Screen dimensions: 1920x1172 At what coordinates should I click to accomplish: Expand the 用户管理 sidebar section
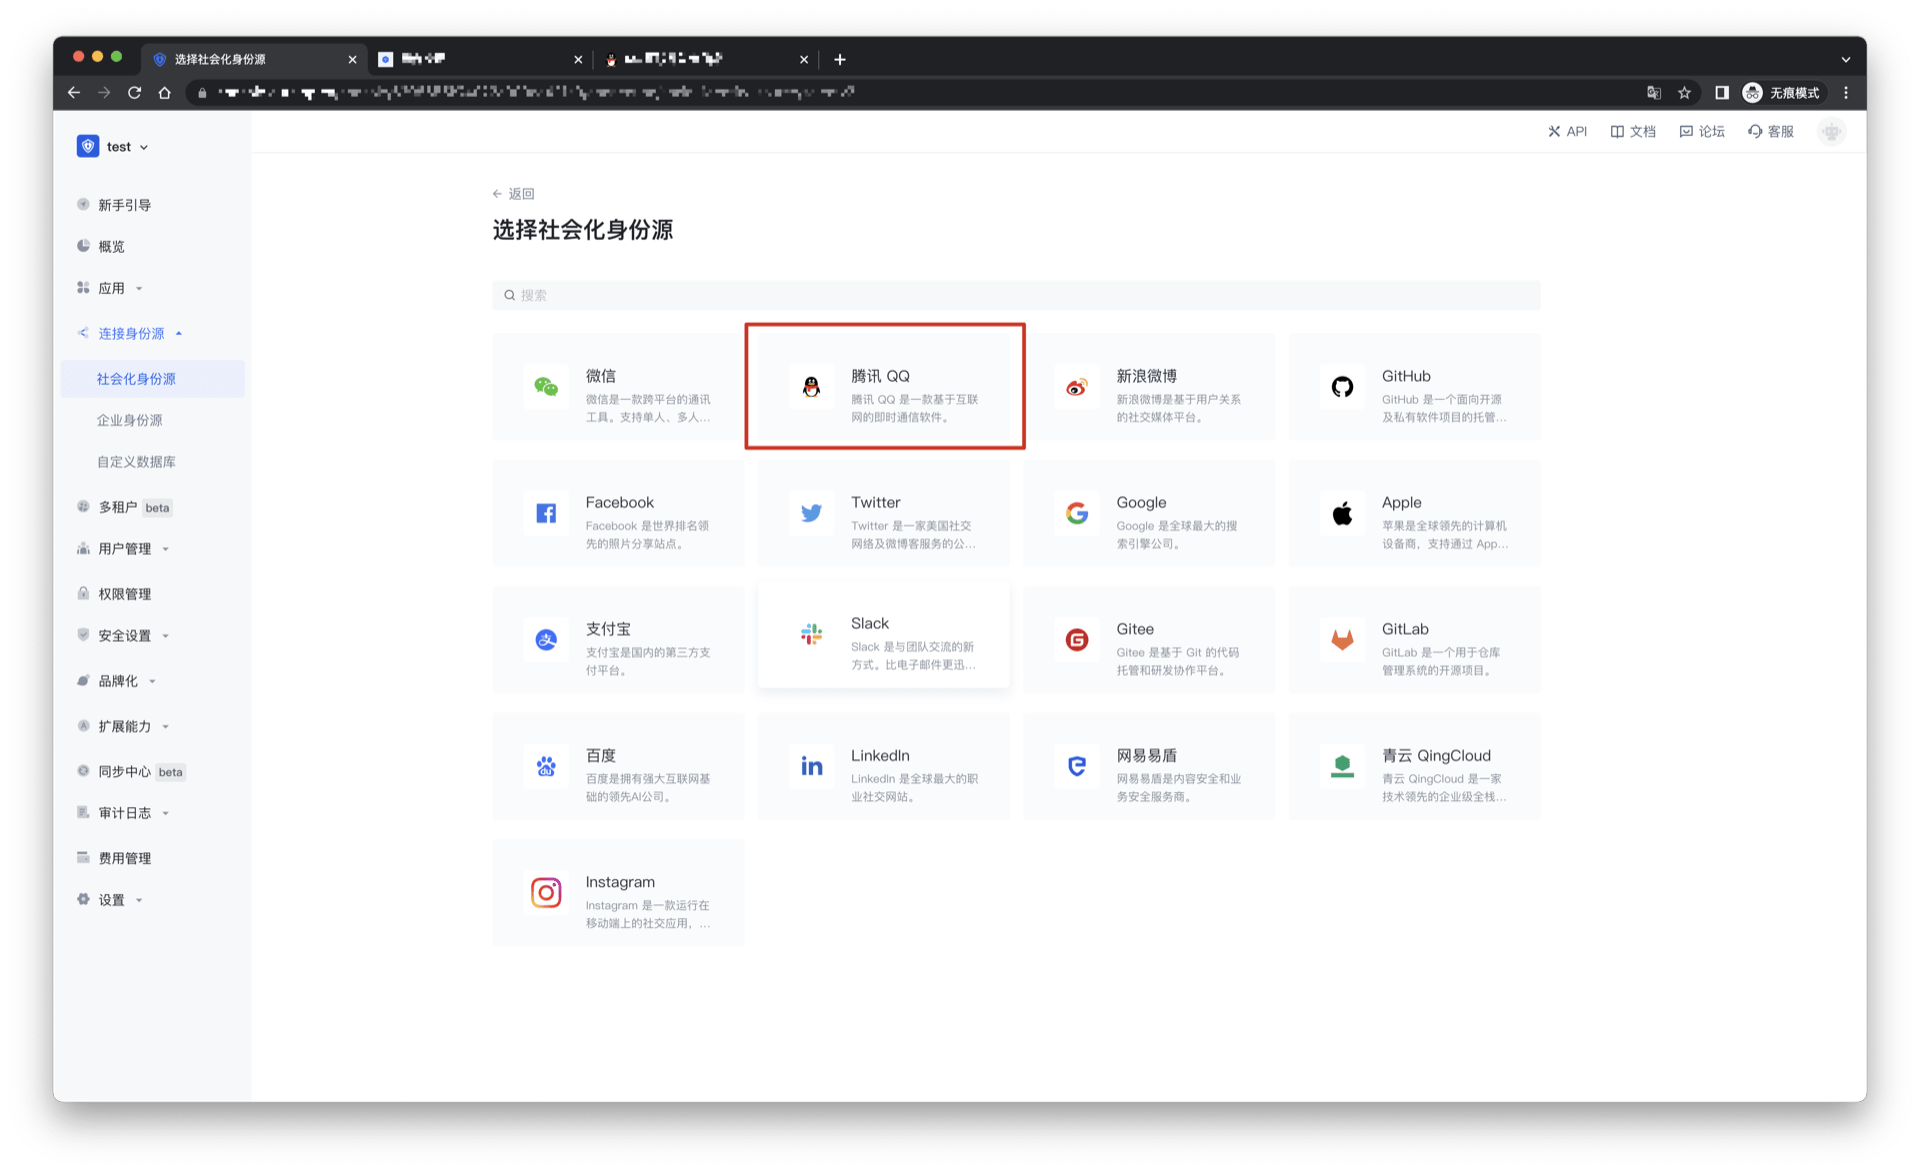(x=125, y=549)
